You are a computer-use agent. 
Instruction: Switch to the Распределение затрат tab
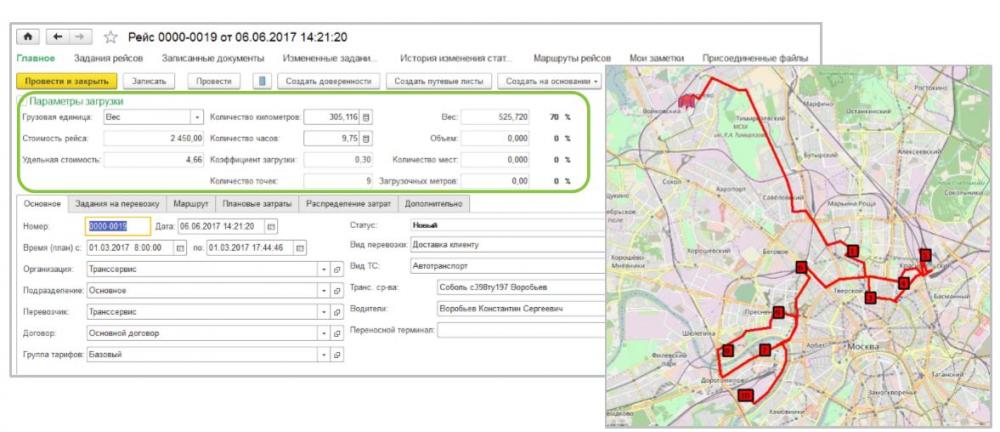(348, 204)
